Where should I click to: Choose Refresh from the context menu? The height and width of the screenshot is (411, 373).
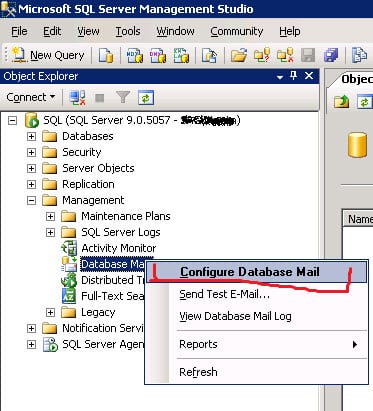pyautogui.click(x=256, y=372)
